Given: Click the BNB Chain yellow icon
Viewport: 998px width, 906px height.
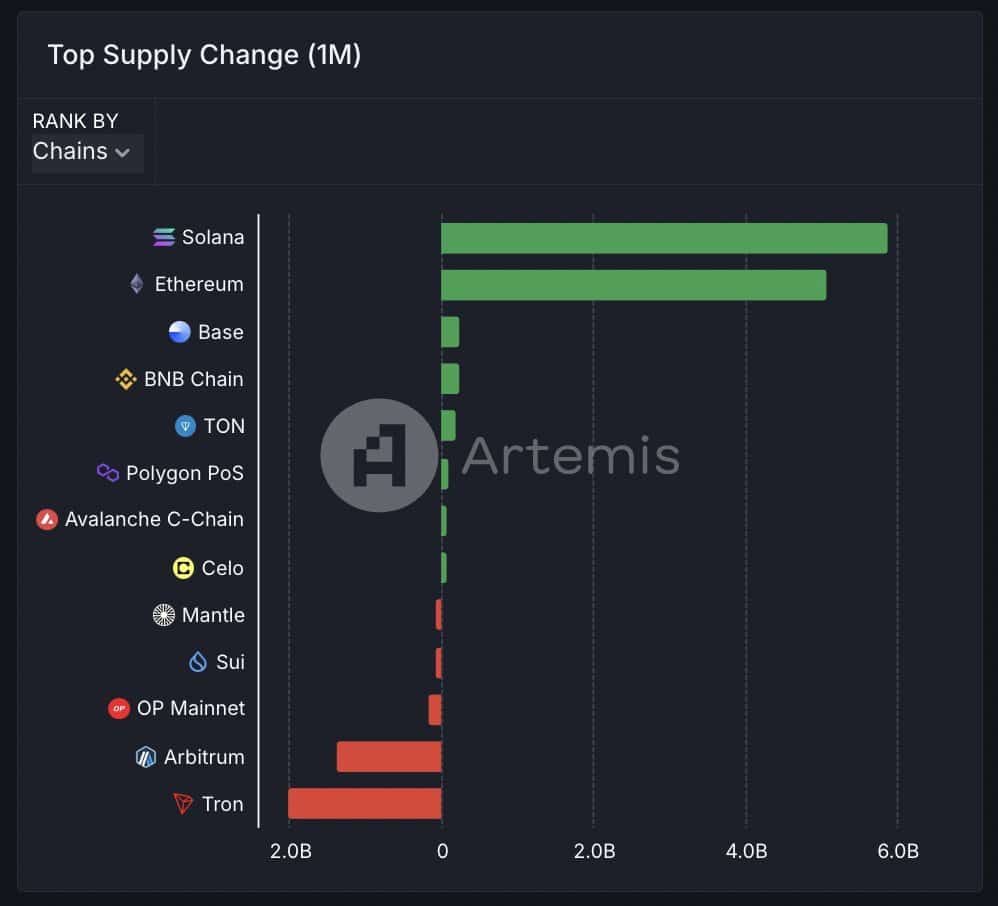Looking at the screenshot, I should [126, 379].
